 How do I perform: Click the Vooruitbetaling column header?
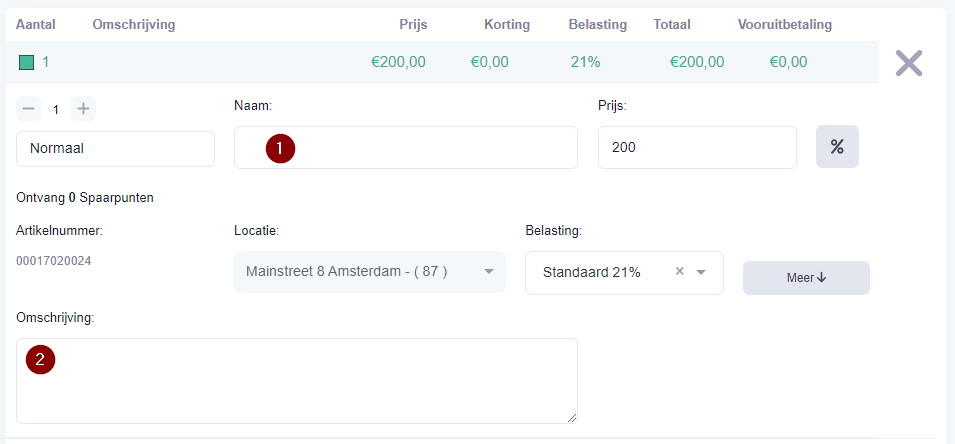click(784, 25)
